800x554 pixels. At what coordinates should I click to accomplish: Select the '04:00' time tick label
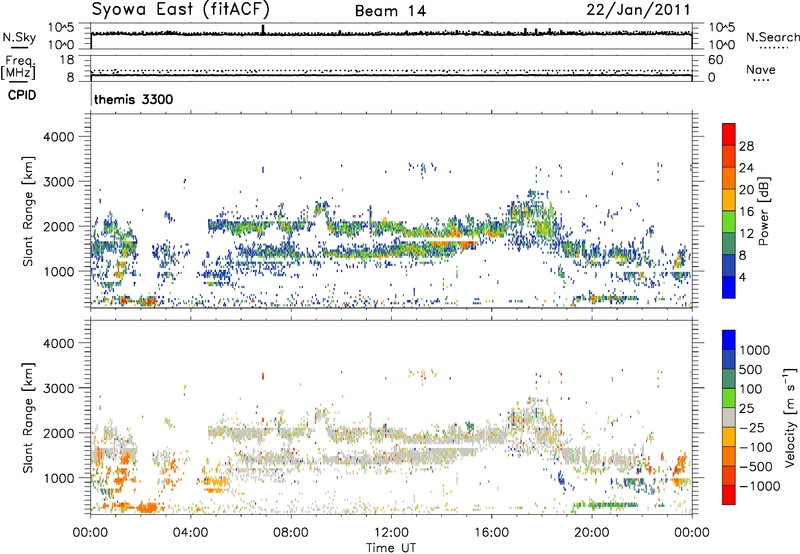[190, 533]
